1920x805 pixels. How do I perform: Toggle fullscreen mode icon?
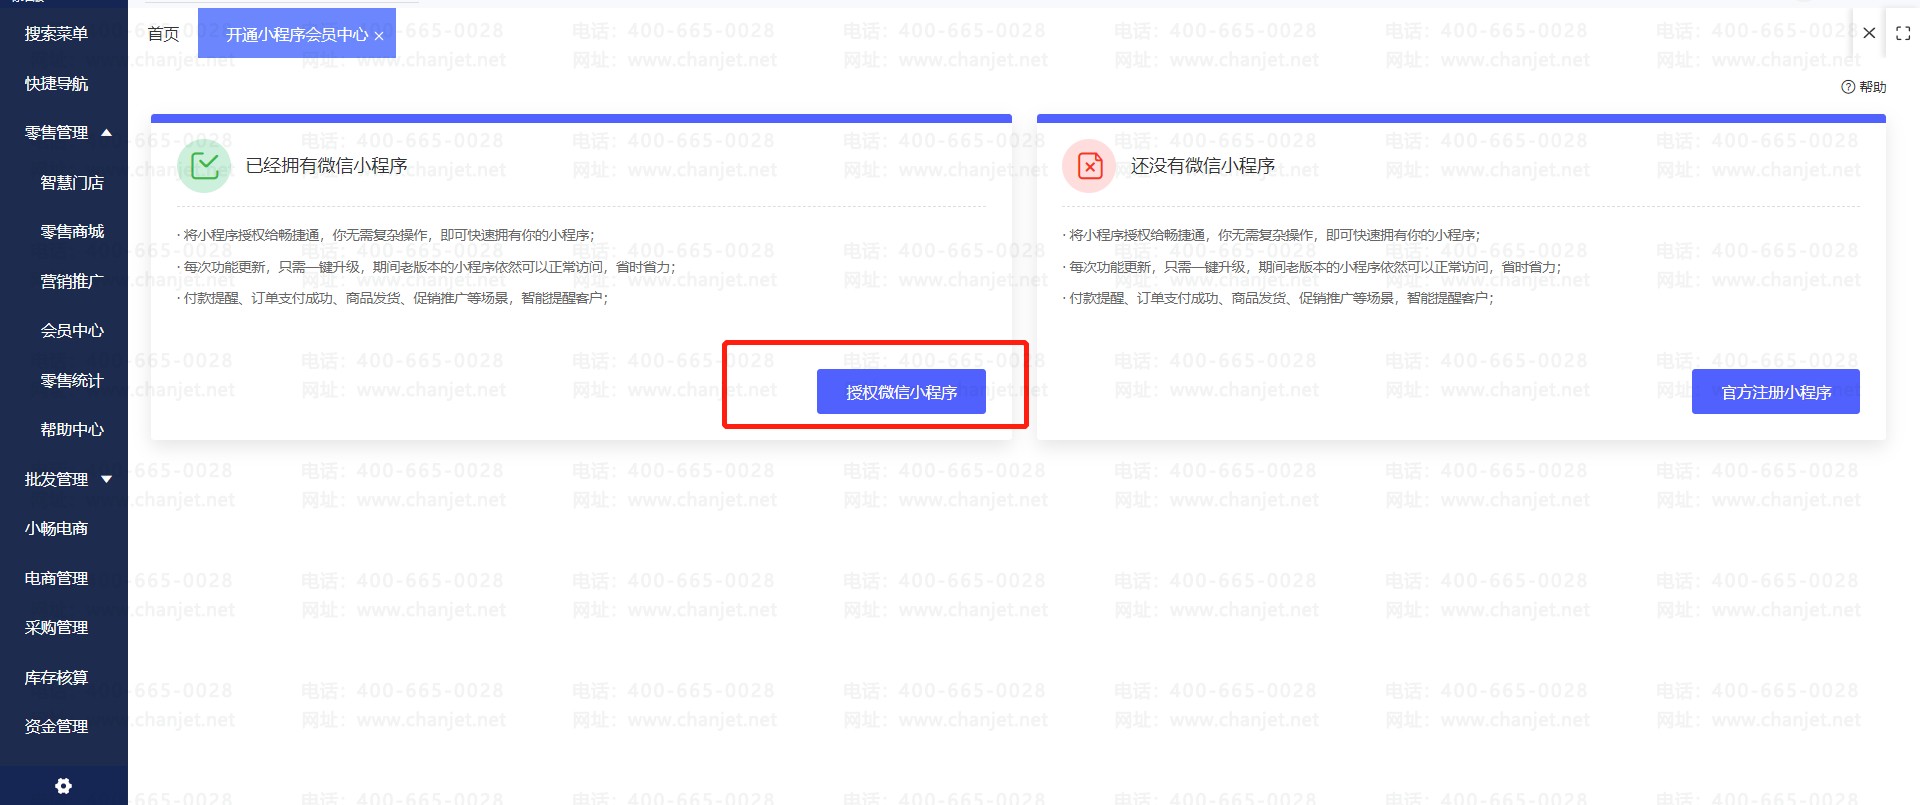click(1903, 33)
